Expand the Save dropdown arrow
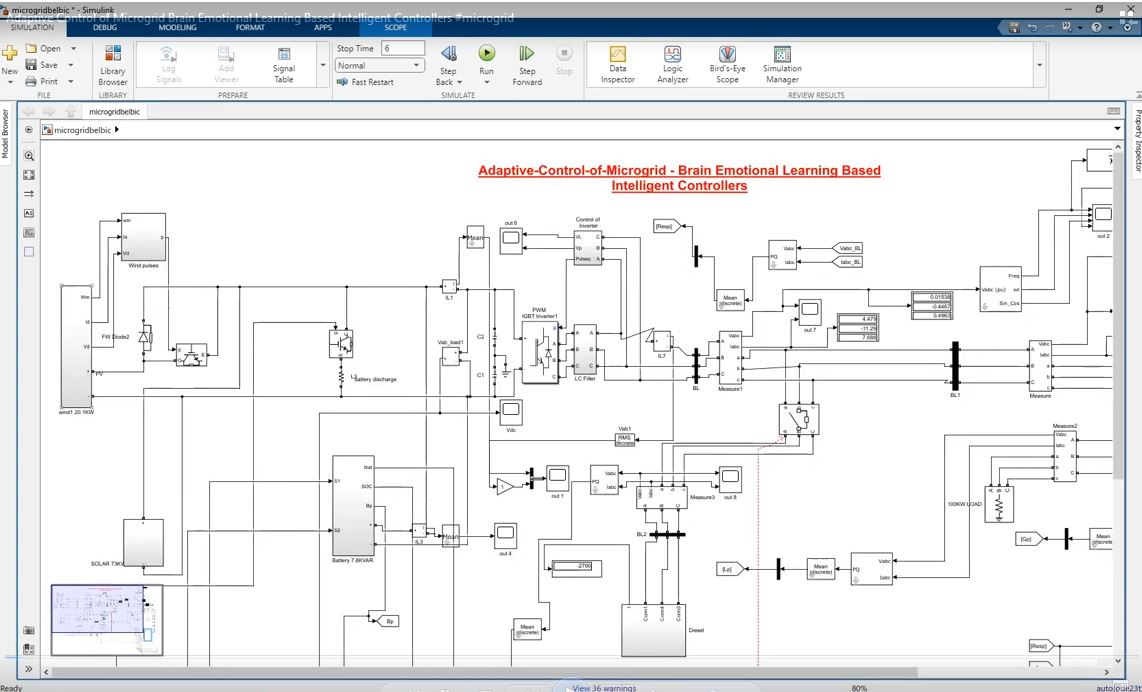 [71, 65]
